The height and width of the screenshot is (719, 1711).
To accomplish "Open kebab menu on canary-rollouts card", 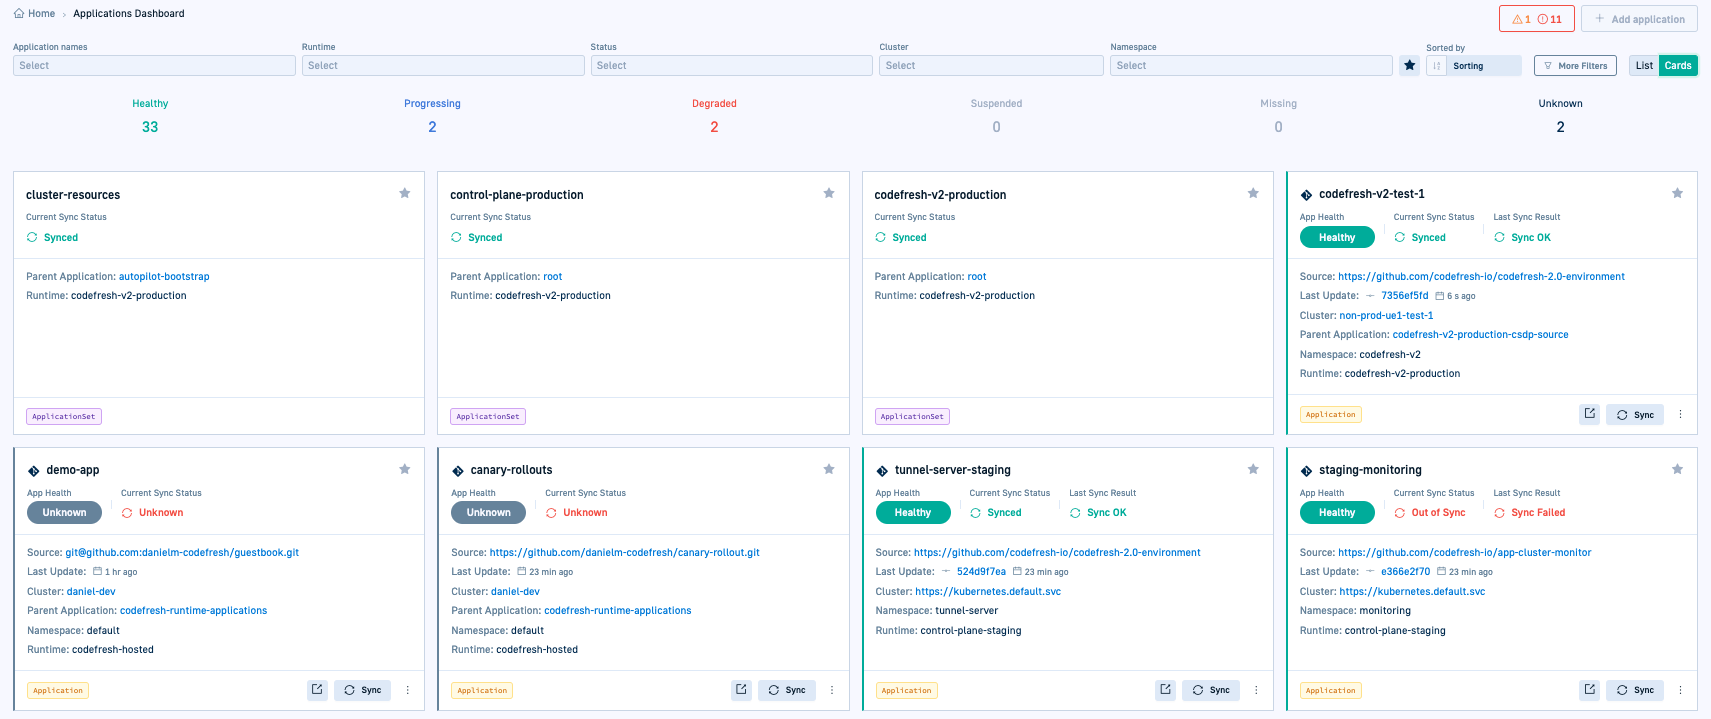I will [832, 690].
